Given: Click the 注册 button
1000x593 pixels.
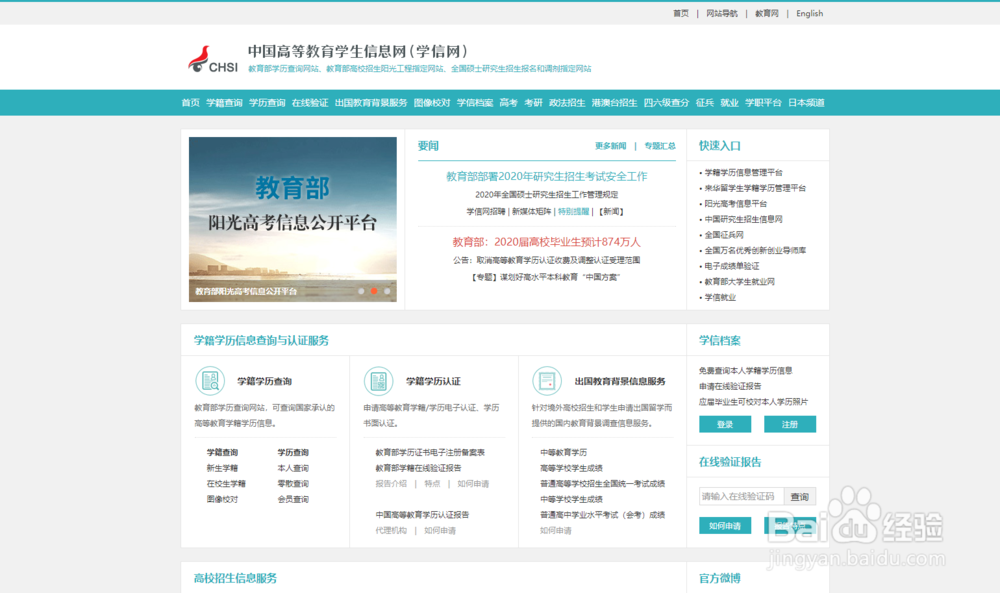Looking at the screenshot, I should tap(790, 424).
